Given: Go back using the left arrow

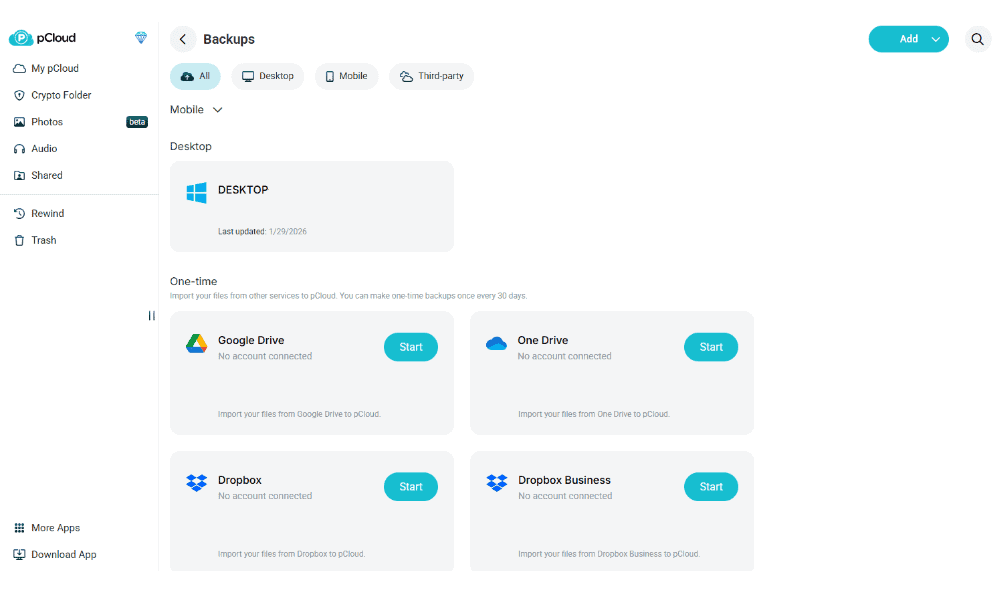Looking at the screenshot, I should click(182, 39).
